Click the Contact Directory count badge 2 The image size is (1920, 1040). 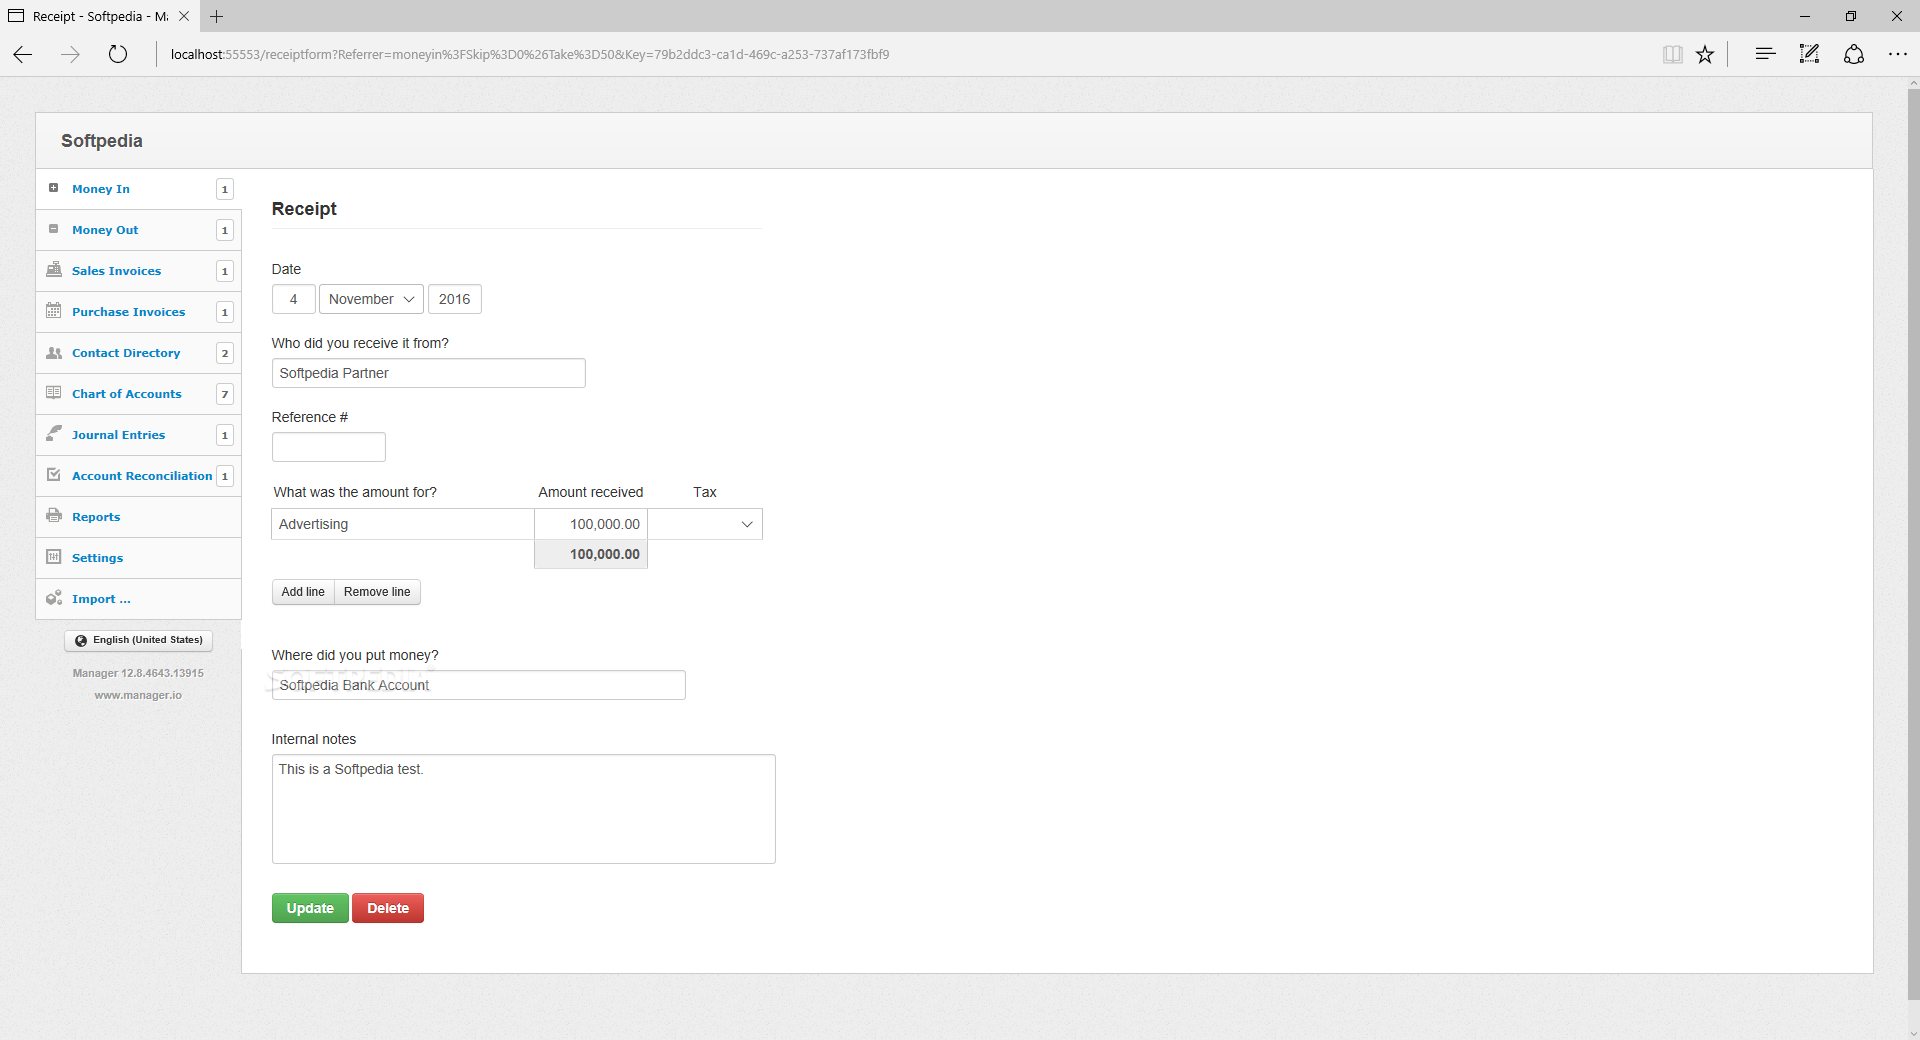225,353
